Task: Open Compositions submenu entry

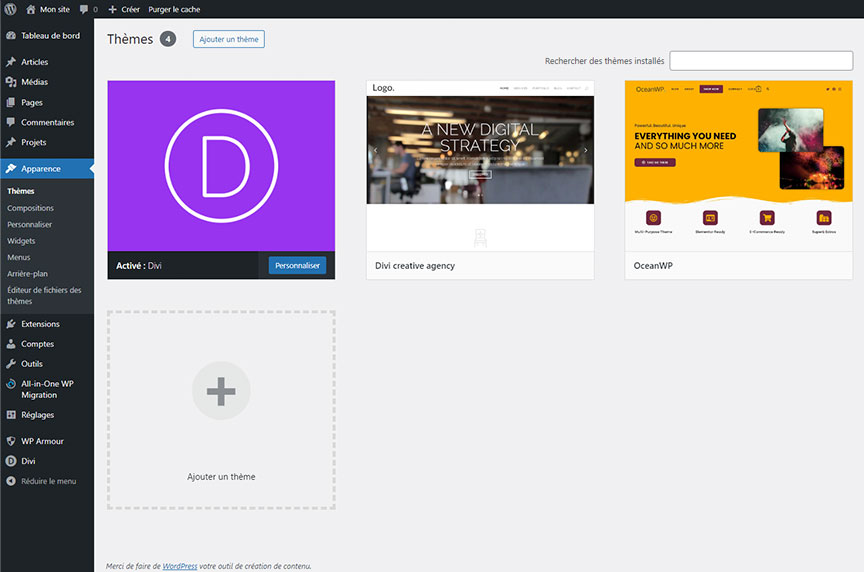Action: click(30, 208)
